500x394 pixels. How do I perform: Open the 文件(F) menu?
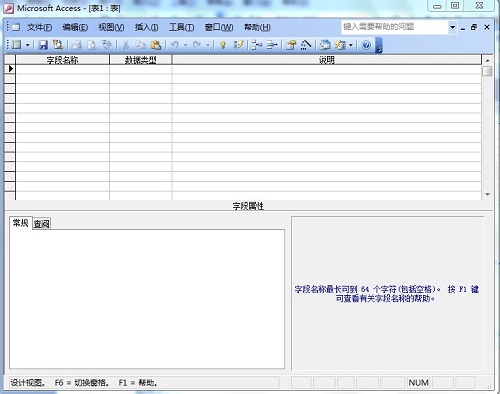39,27
